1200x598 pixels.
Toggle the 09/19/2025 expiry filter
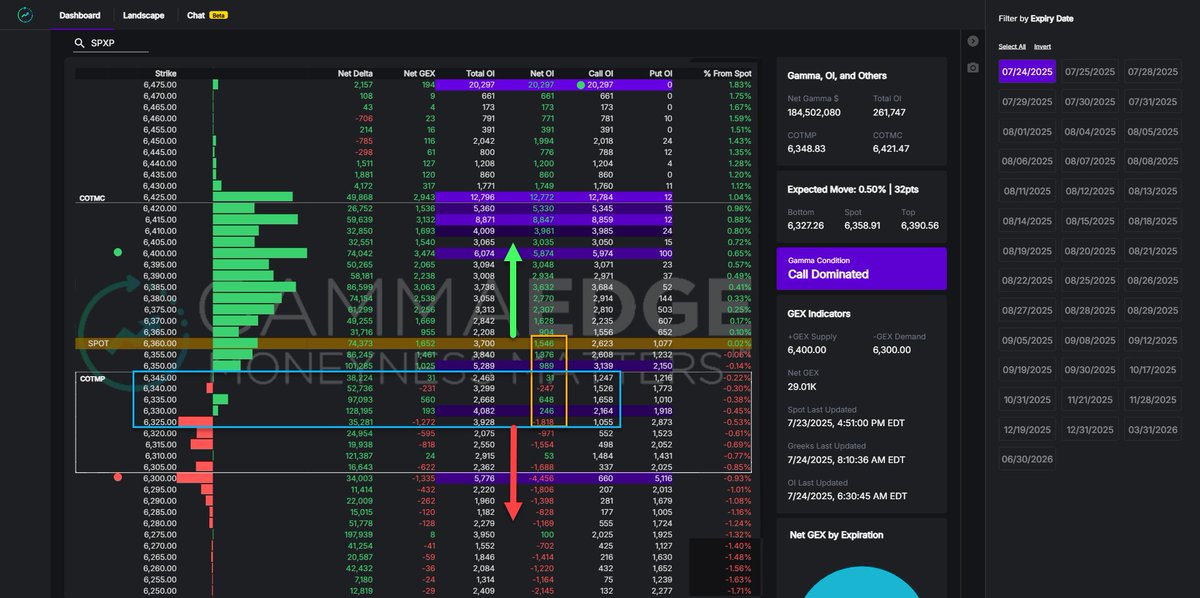[x=1028, y=370]
